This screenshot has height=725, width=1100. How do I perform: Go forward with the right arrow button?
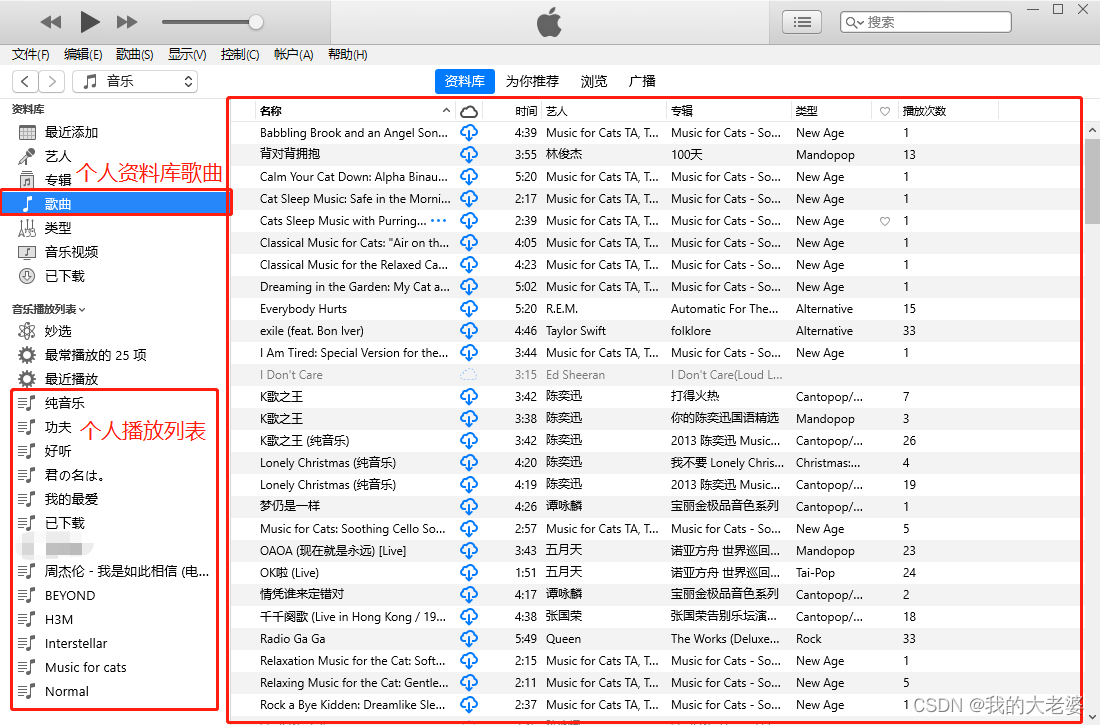52,81
